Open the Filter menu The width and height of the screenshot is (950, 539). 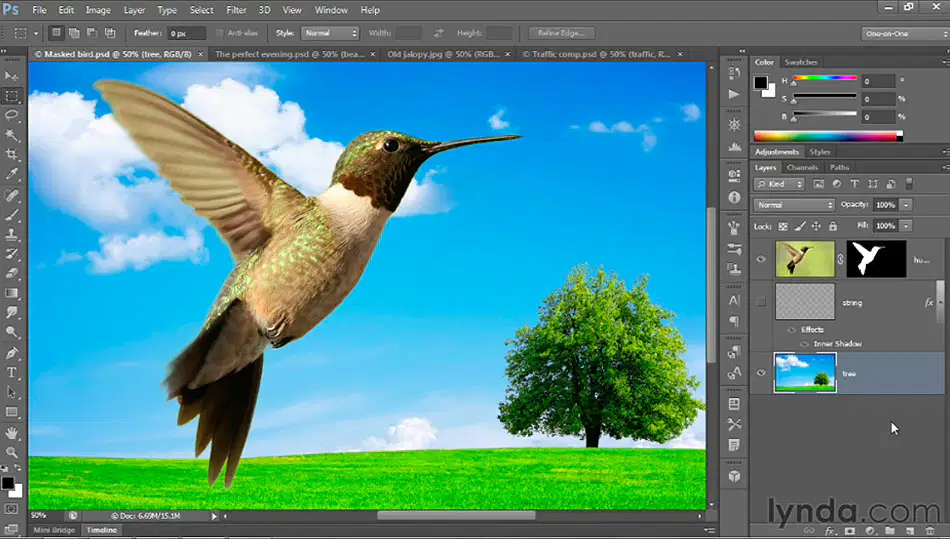[236, 10]
